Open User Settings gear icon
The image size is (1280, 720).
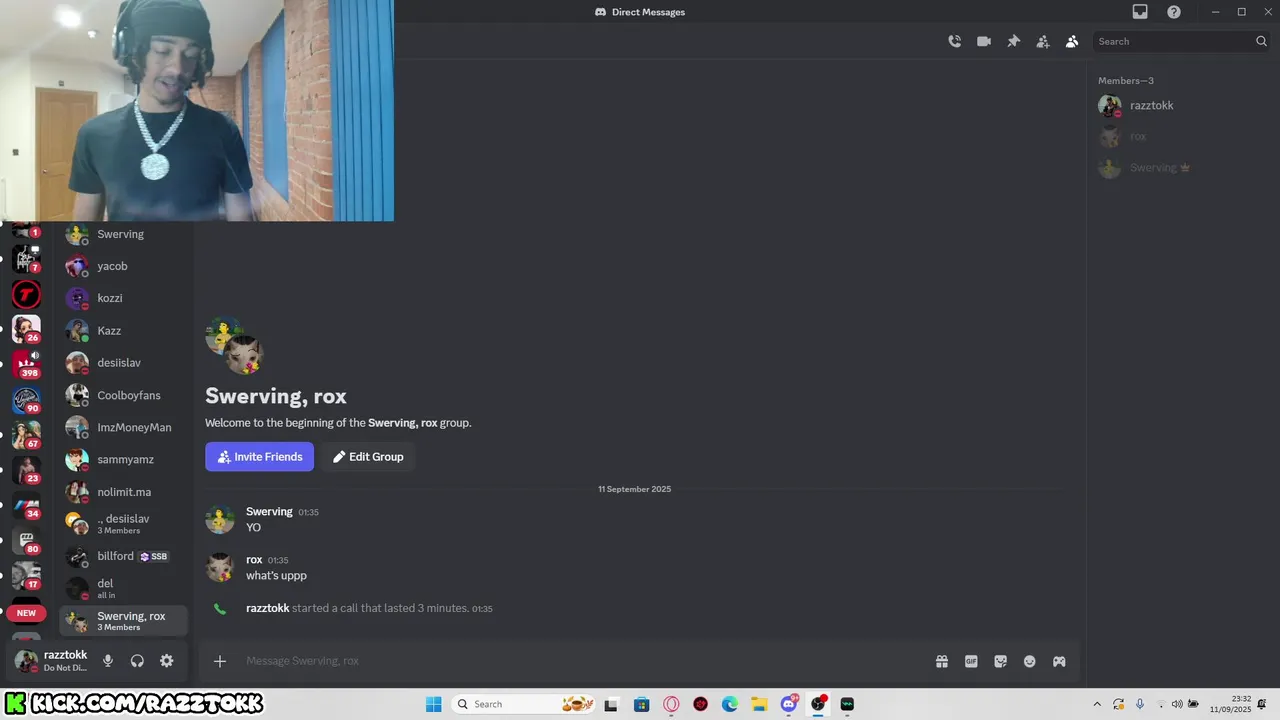tap(167, 661)
